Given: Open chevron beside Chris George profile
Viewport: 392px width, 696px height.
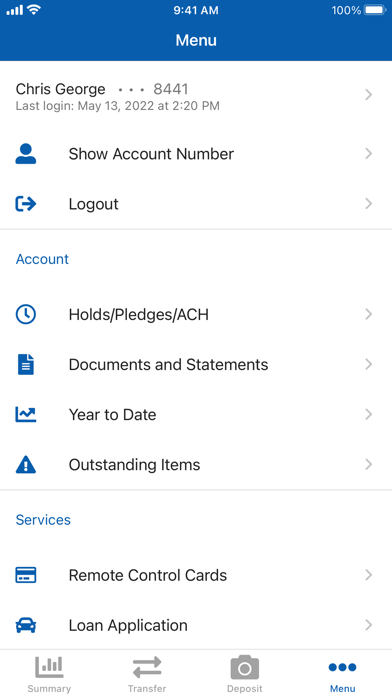Looking at the screenshot, I should click(368, 95).
